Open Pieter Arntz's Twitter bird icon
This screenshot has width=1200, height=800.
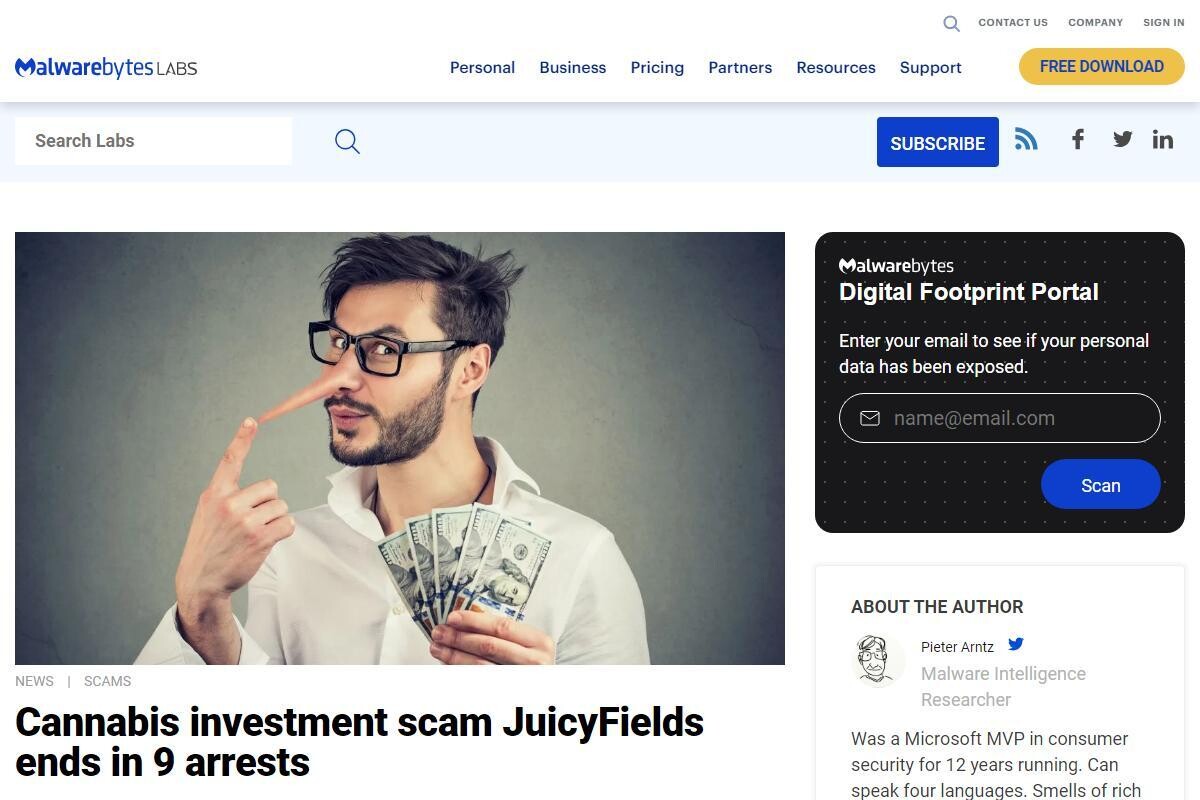tap(1016, 644)
